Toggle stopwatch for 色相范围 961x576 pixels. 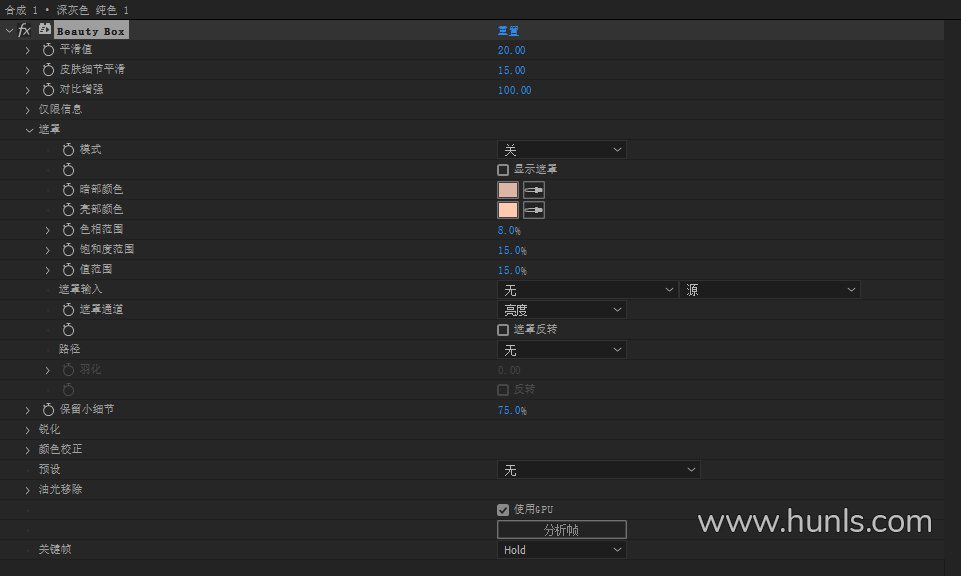pyautogui.click(x=69, y=230)
